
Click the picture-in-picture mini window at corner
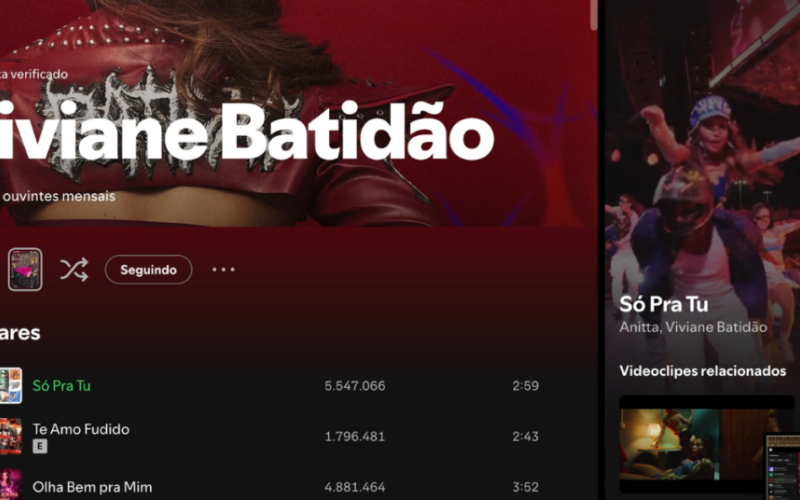click(x=782, y=466)
